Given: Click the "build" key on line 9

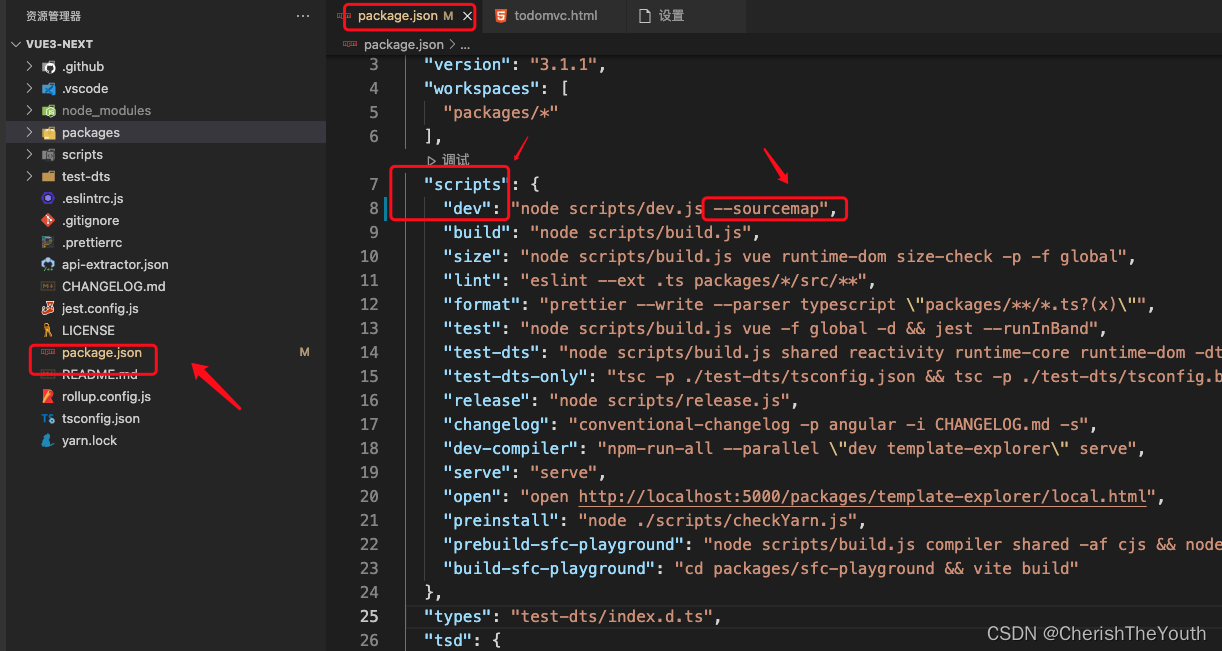Looking at the screenshot, I should click(x=477, y=232).
